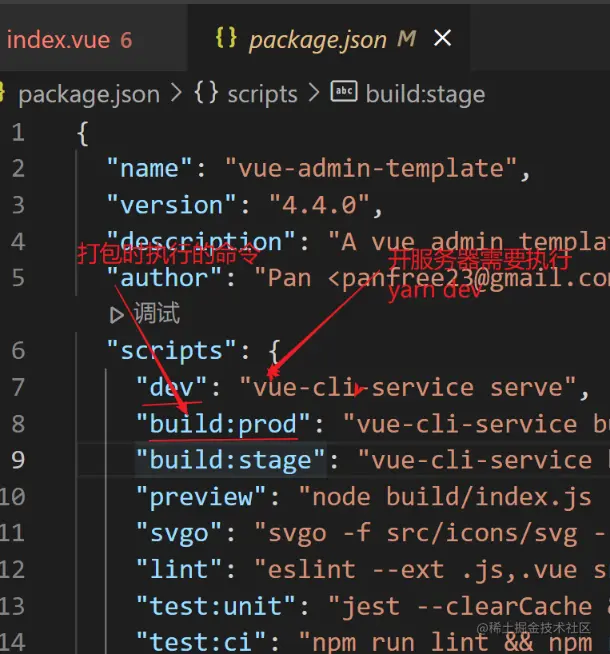Click the "lint" script key
This screenshot has width=610, height=654.
pyautogui.click(x=179, y=569)
